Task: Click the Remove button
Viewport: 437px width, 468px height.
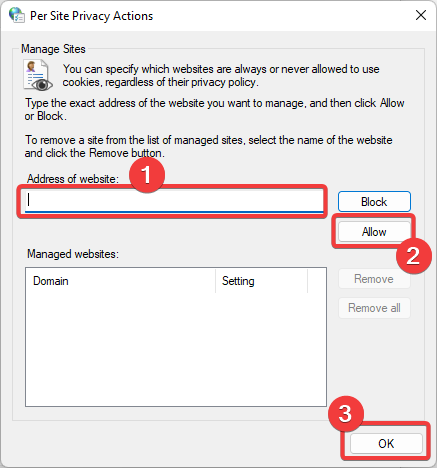Action: (374, 279)
